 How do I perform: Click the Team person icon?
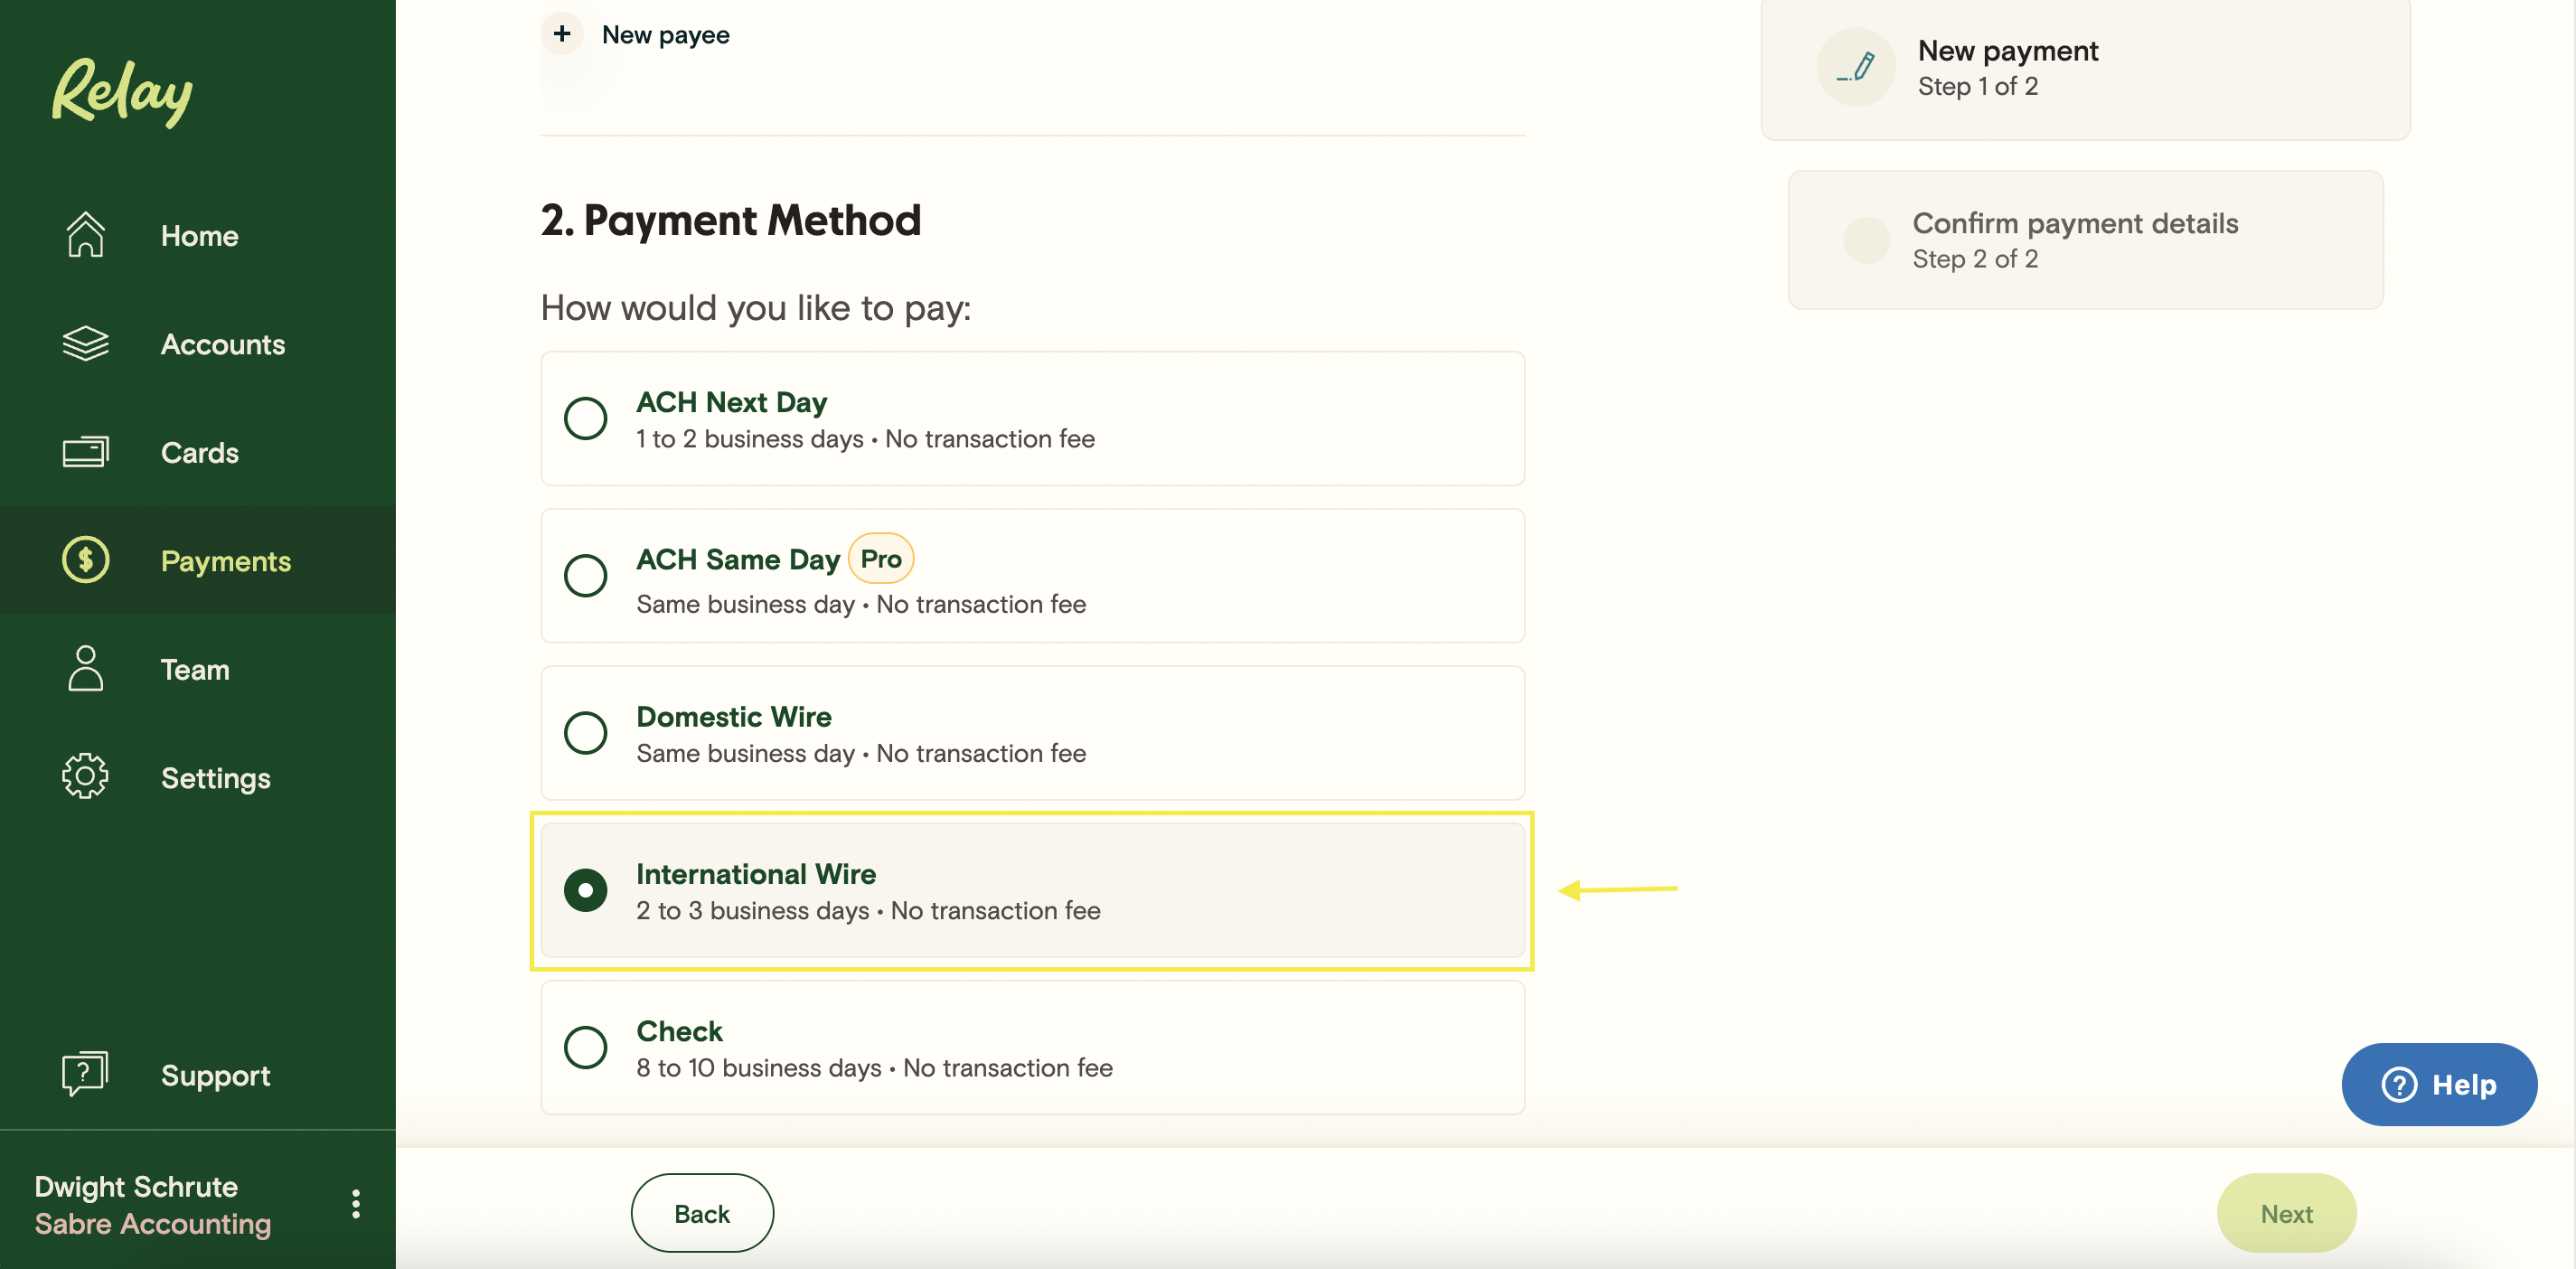click(x=85, y=668)
